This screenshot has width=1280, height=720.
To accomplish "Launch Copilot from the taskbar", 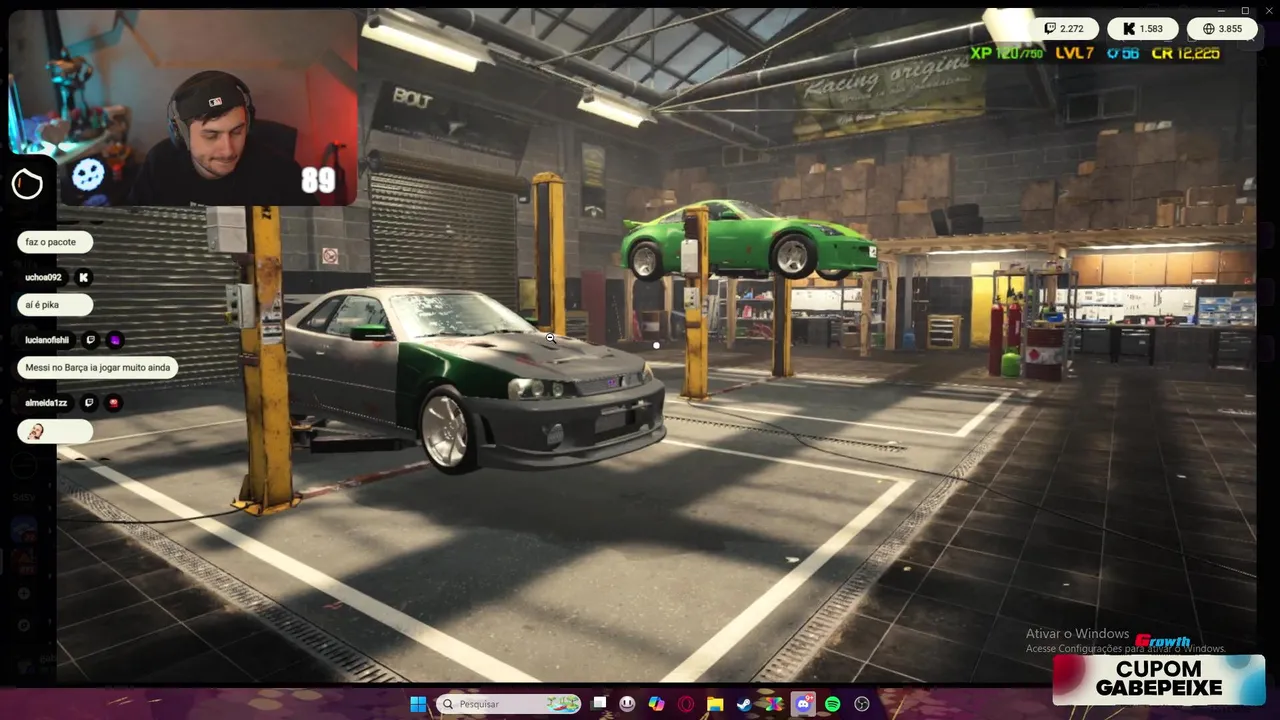I will coord(656,704).
